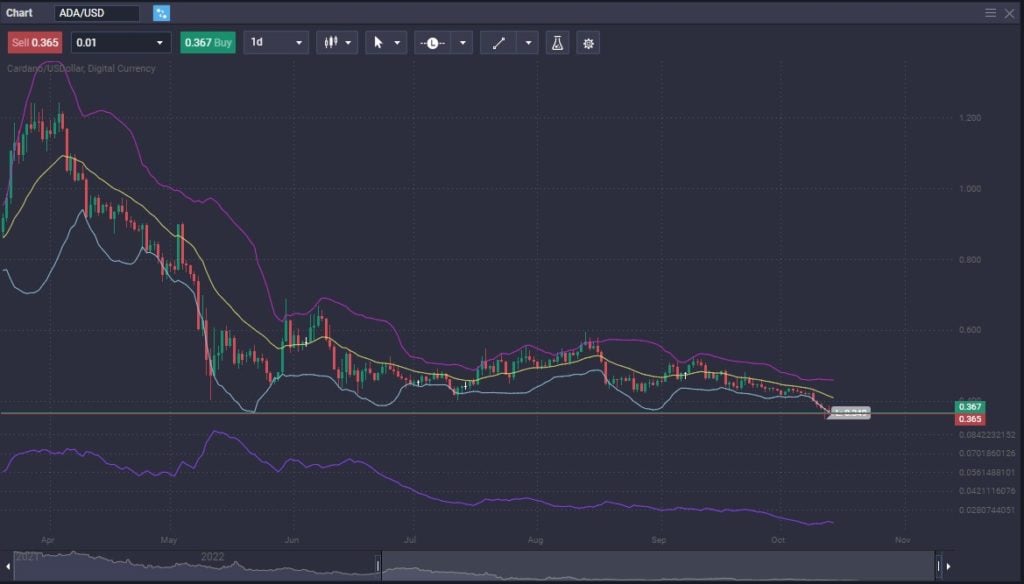Click the right handle of the navigator range
The image size is (1024, 584).
pyautogui.click(x=938, y=566)
